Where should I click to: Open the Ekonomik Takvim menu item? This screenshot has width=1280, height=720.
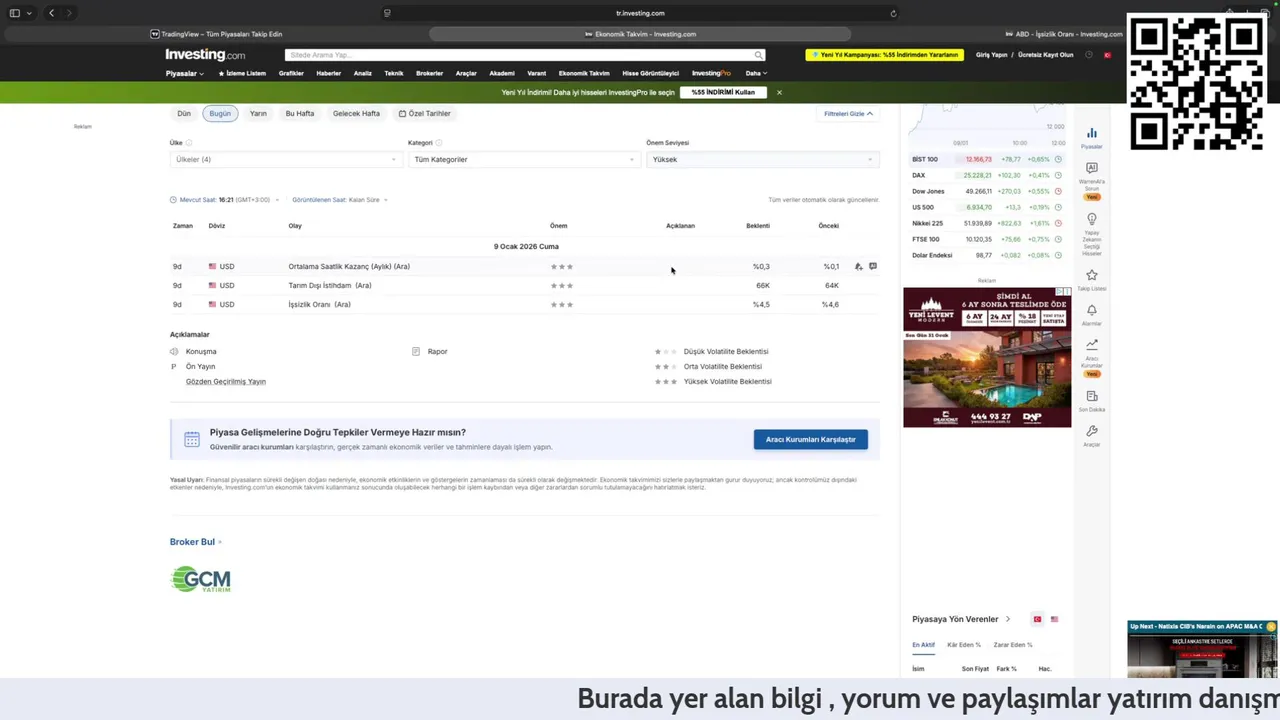tap(584, 73)
